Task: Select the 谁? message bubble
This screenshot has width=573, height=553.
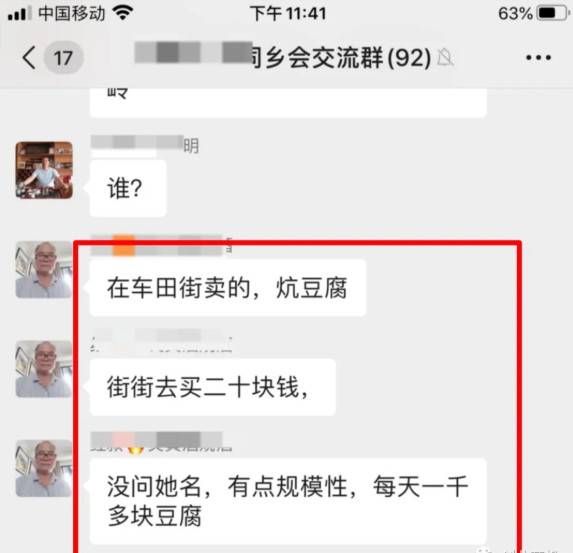Action: [x=128, y=189]
